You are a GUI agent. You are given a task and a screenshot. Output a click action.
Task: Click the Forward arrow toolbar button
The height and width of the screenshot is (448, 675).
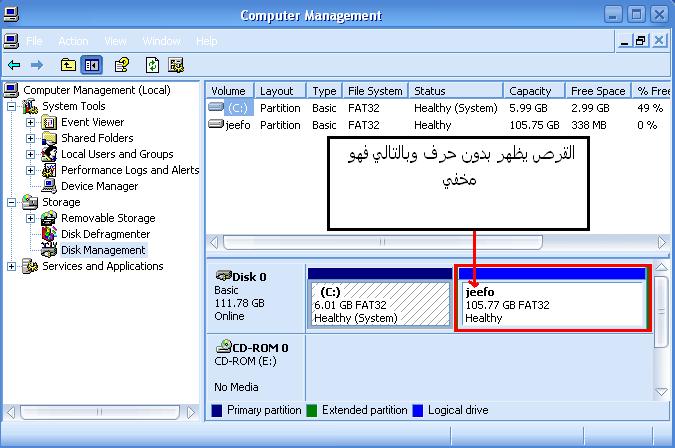click(37, 65)
